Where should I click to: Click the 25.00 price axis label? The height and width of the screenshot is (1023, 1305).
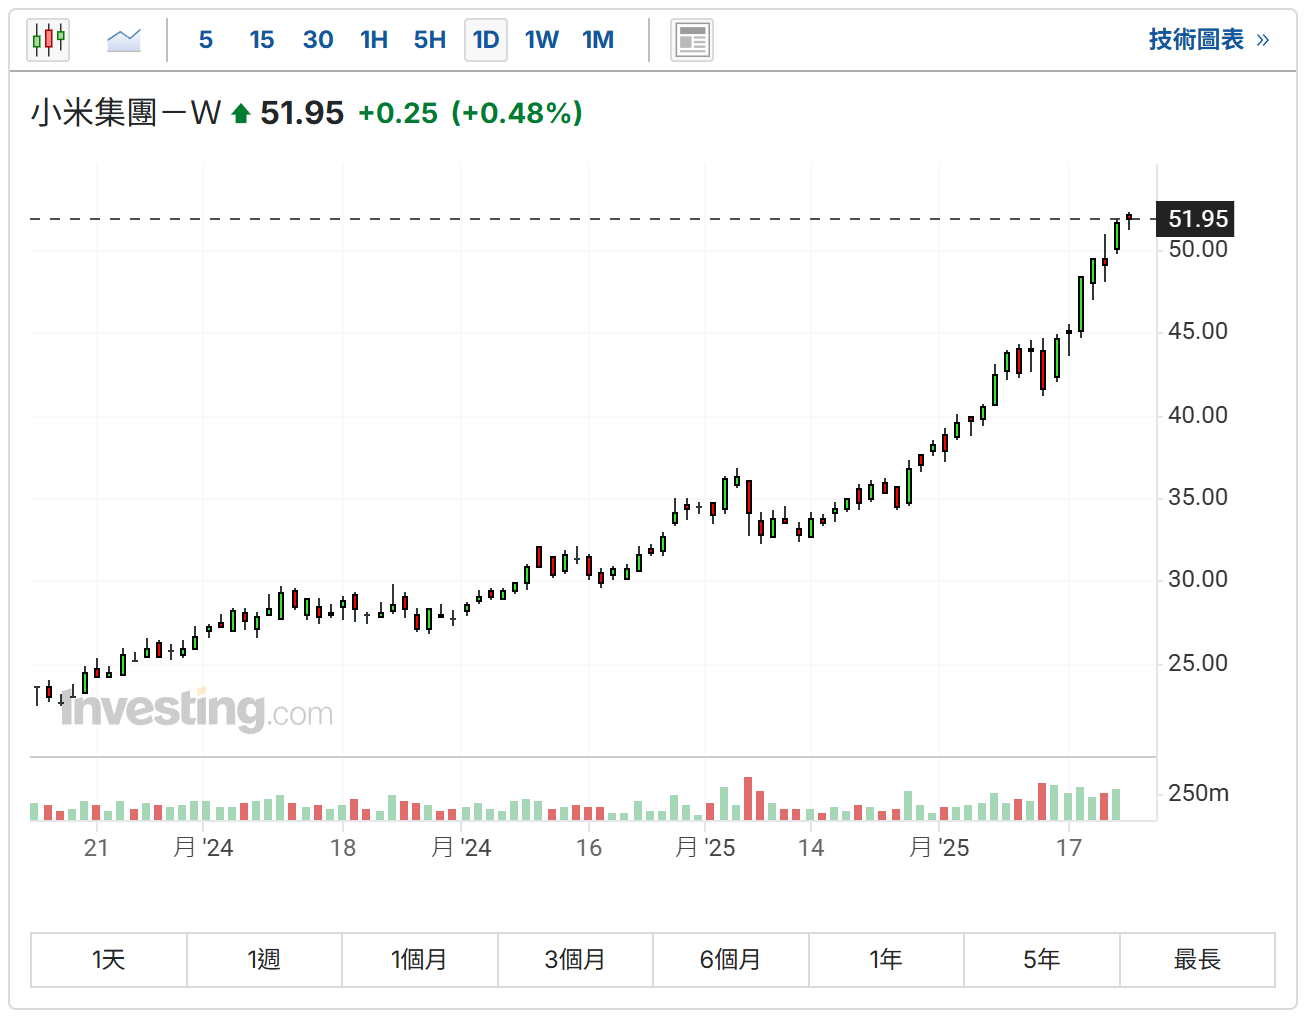[x=1198, y=663]
